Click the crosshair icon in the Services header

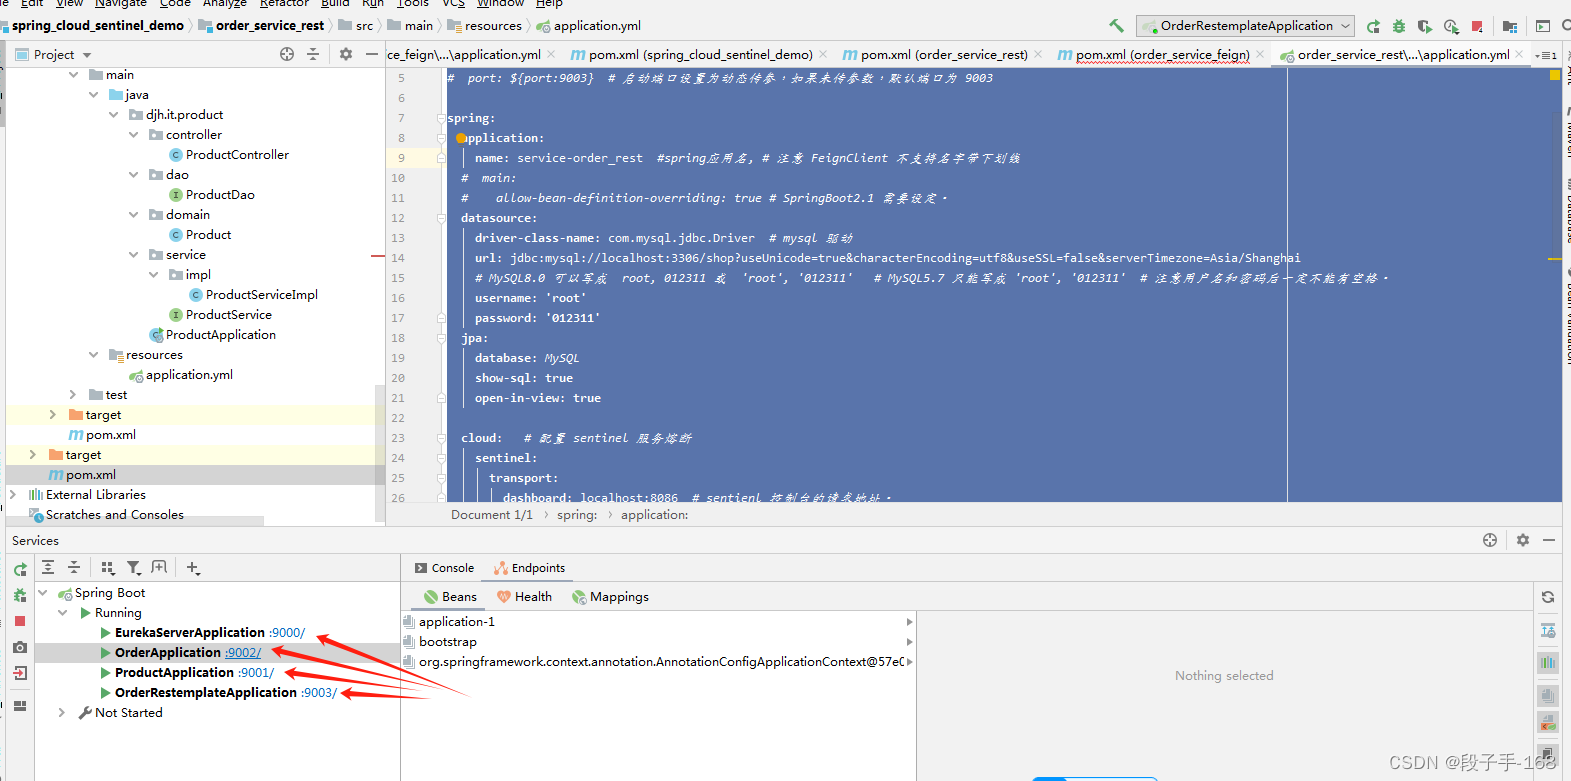tap(1490, 540)
